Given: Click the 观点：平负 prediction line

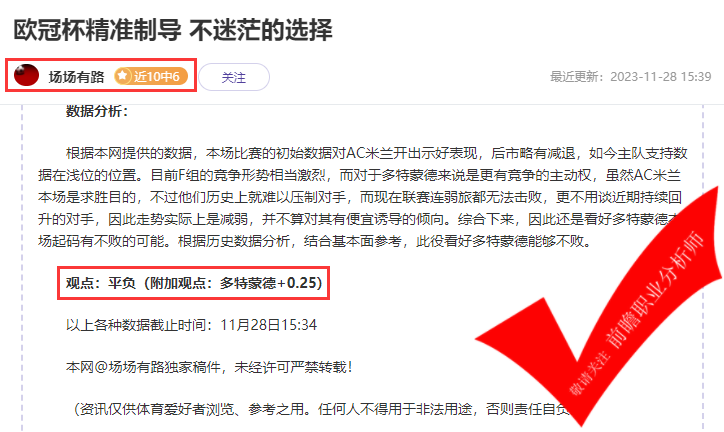Looking at the screenshot, I should pyautogui.click(x=193, y=282).
